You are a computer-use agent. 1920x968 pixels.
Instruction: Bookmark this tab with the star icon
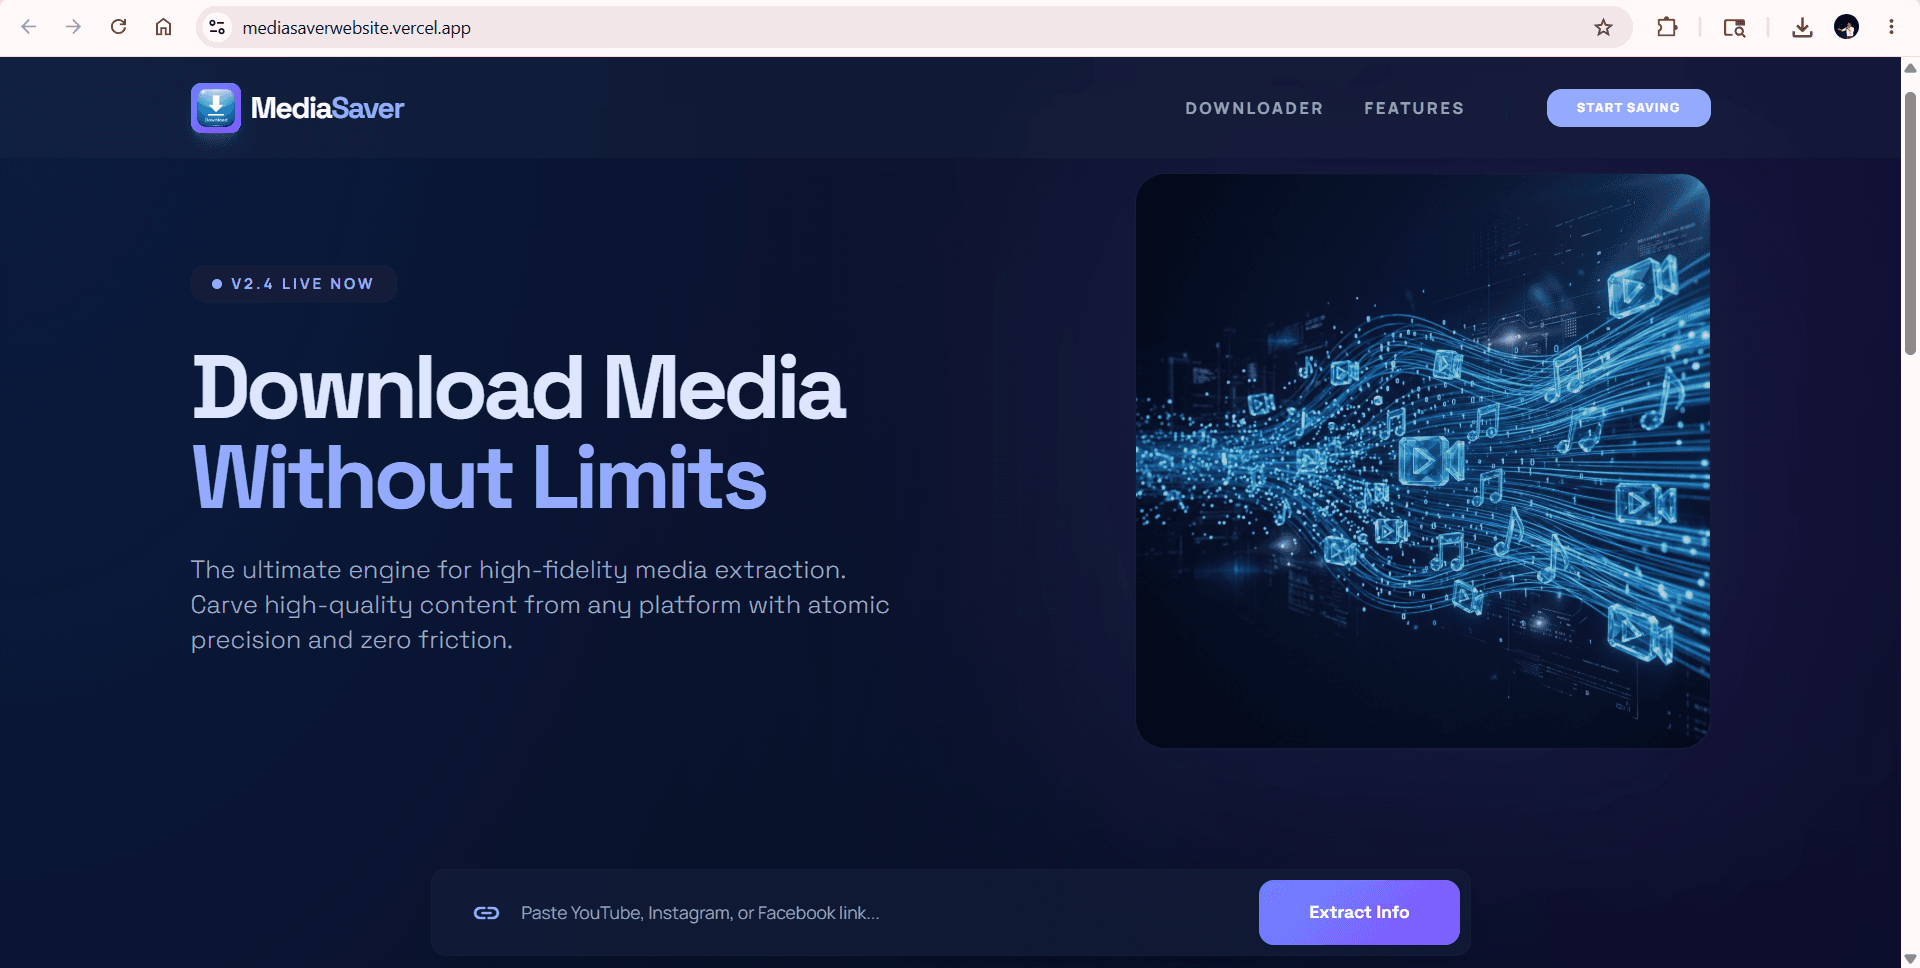tap(1603, 27)
